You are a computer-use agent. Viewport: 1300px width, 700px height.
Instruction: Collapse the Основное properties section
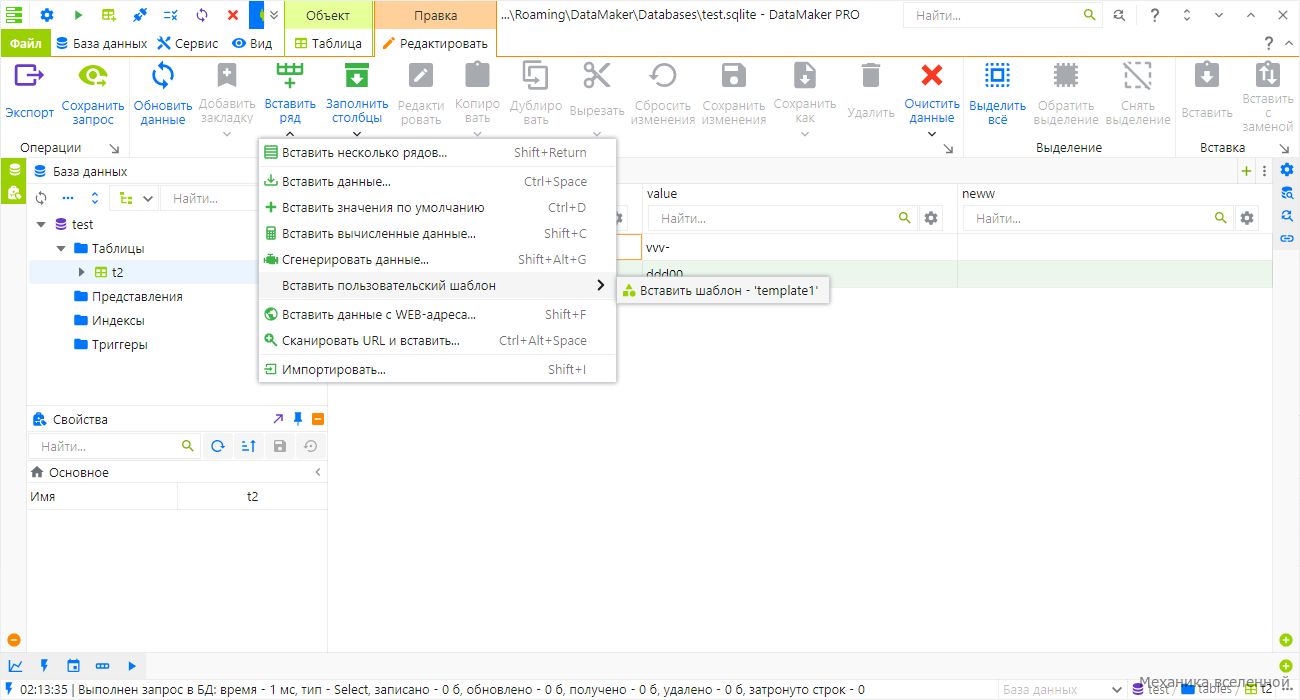tap(318, 472)
